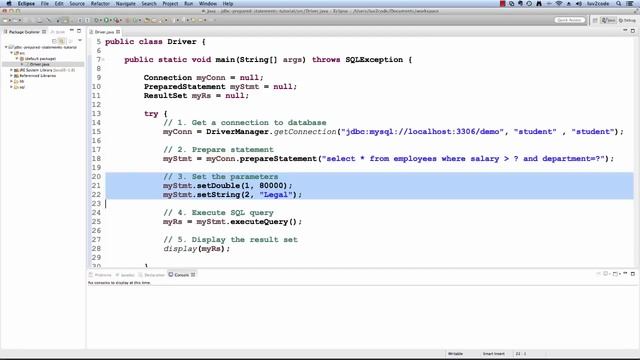640x360 pixels.
Task: Minimize the Package Explorer view
Action: [72, 31]
